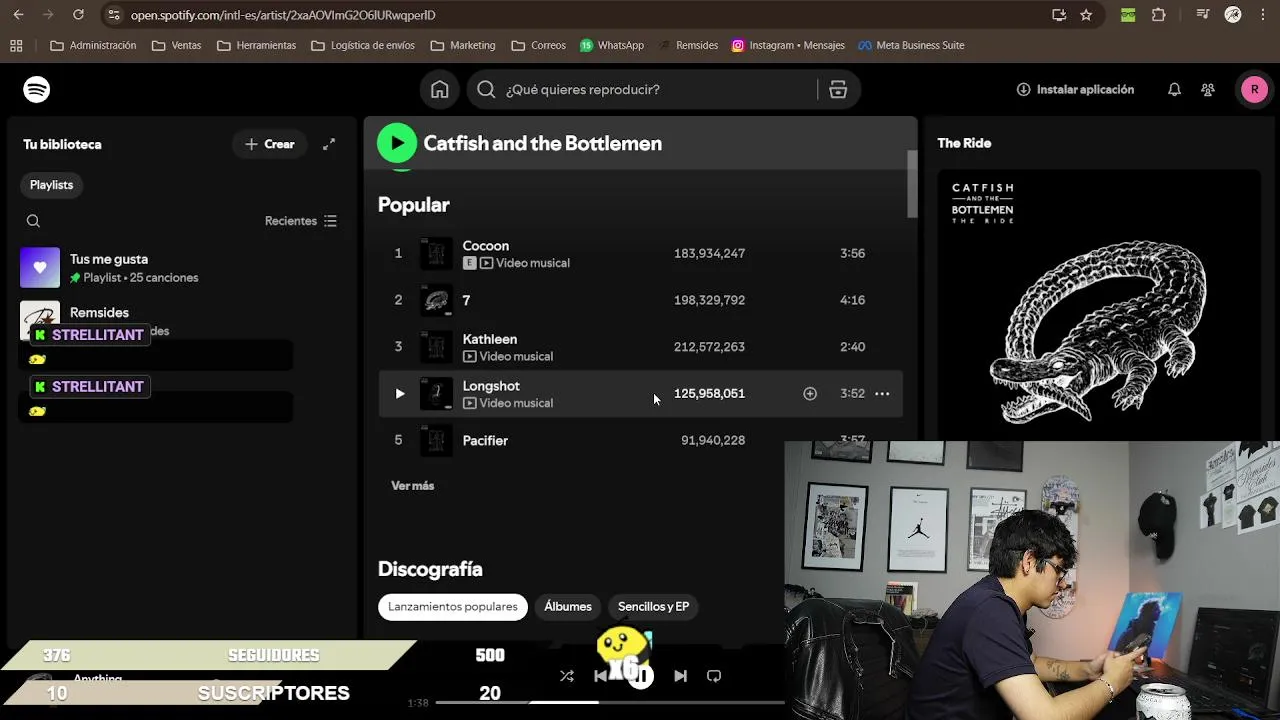
Task: Click the main content scrollbar
Action: click(x=912, y=184)
